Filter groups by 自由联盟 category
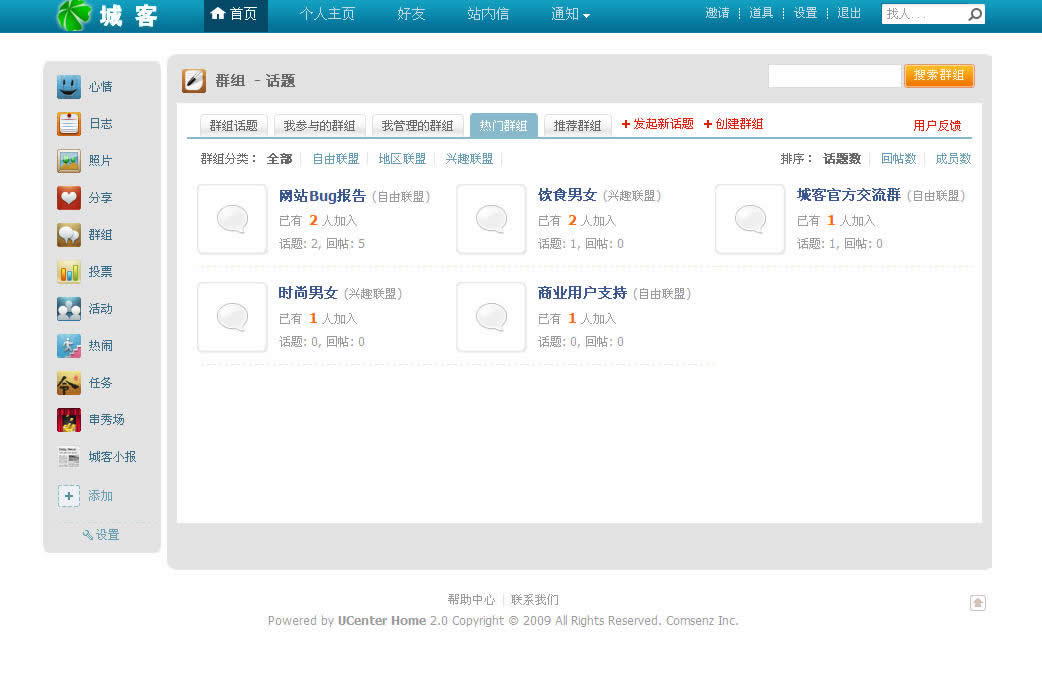This screenshot has width=1042, height=675. [x=336, y=159]
